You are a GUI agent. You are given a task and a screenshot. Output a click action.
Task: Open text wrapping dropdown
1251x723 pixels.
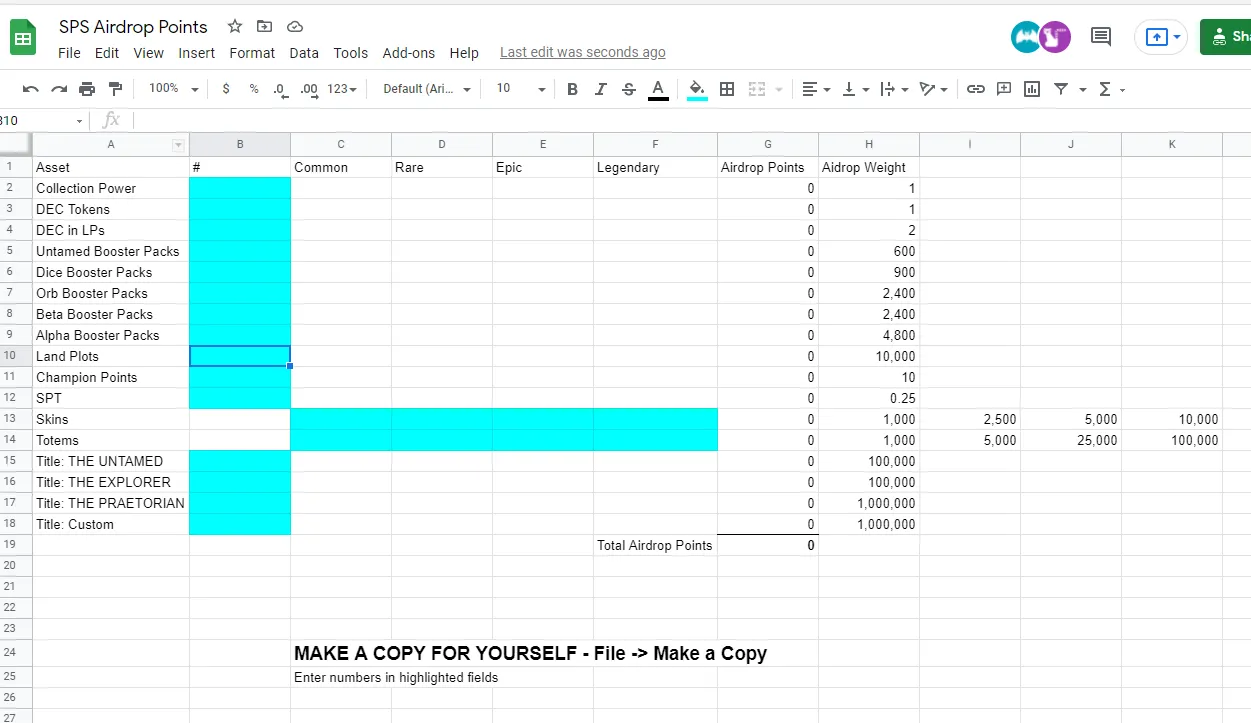click(x=893, y=89)
